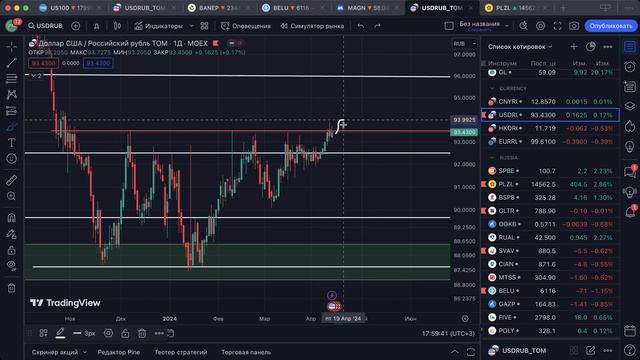Toggle the red flag on PLZL row
640x360 pixels.
484,184
